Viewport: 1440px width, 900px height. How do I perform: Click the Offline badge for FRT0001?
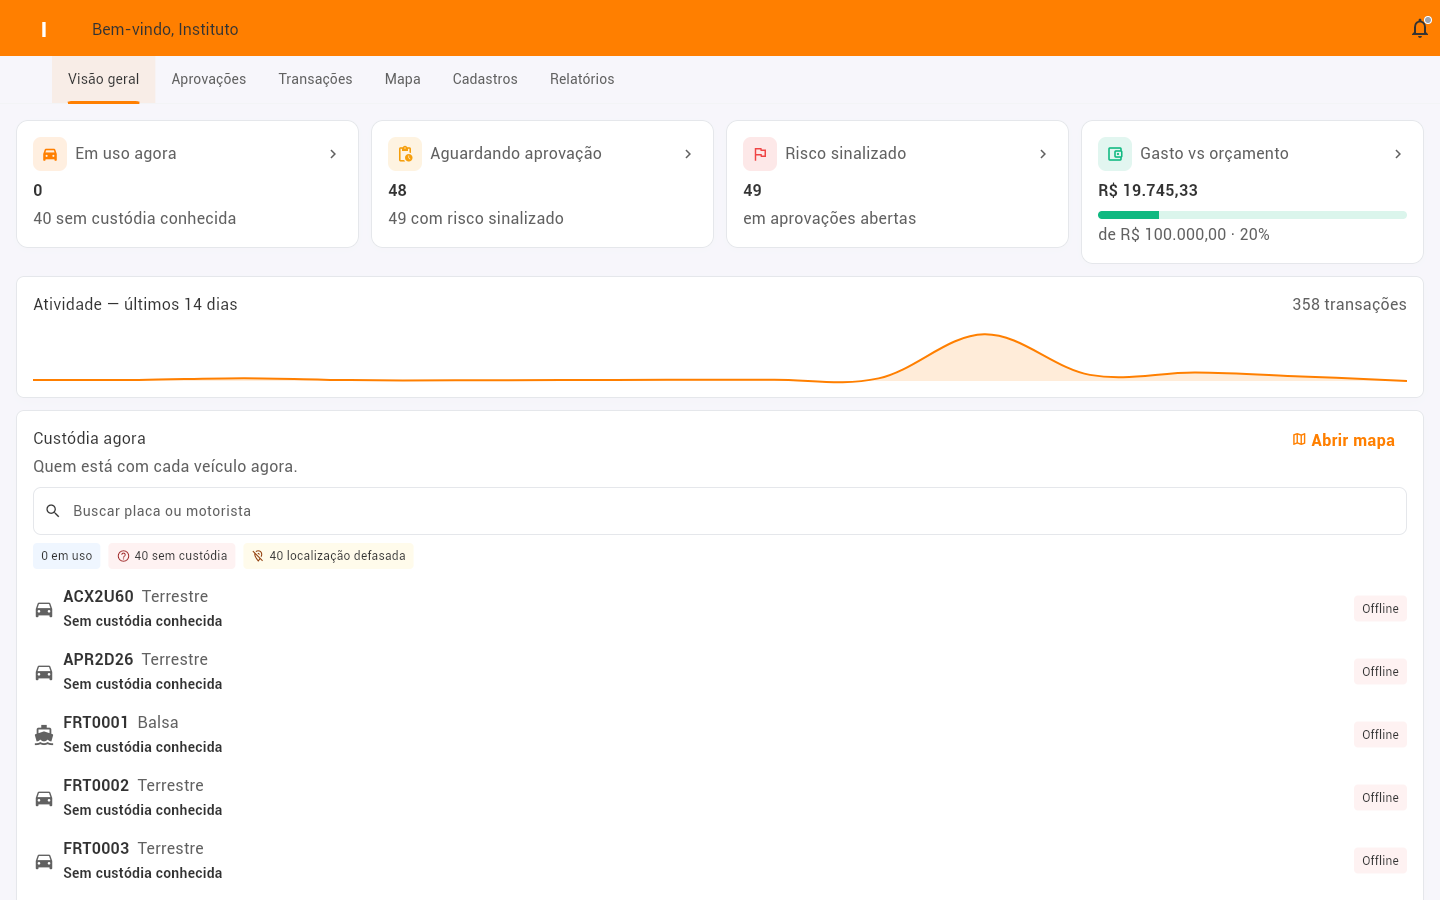1380,735
